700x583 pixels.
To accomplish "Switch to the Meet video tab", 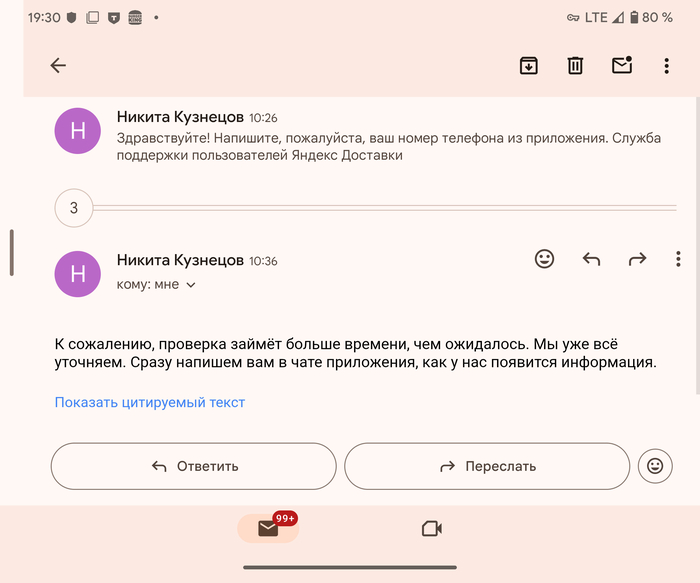I will coord(431,528).
